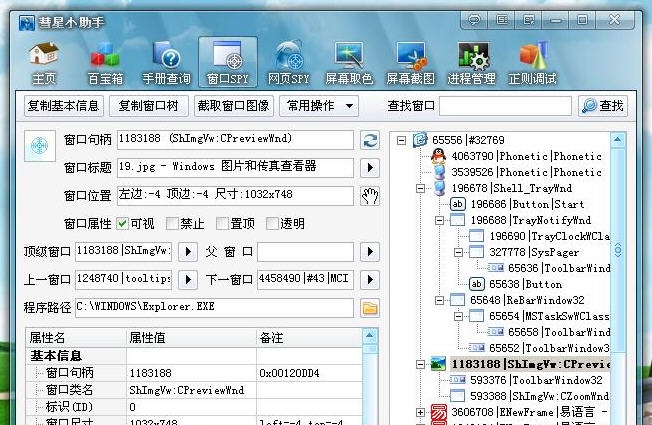652x425 pixels.
Task: Click the 窗口标题 text field
Action: tap(235, 168)
